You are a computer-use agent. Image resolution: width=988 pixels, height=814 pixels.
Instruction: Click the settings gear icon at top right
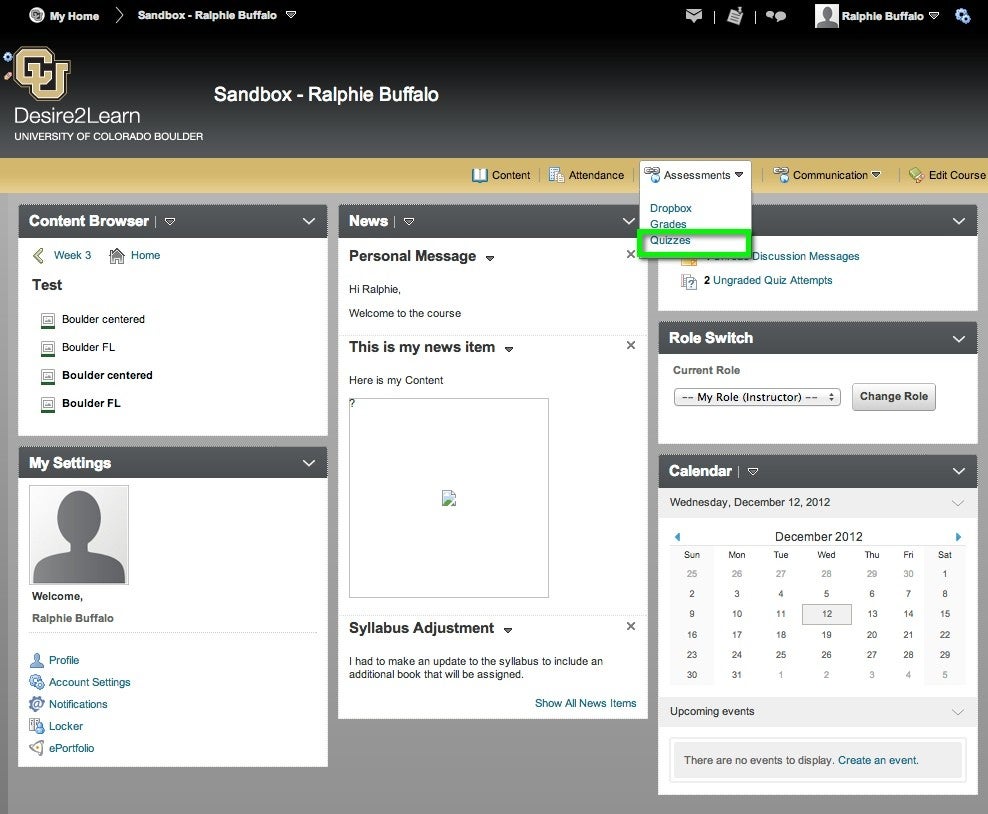[962, 16]
